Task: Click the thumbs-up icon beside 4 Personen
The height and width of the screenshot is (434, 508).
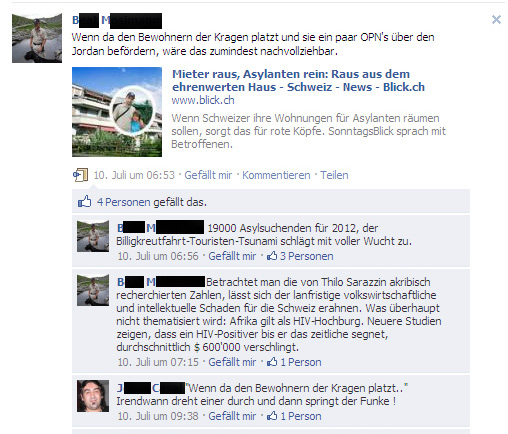Action: 84,201
